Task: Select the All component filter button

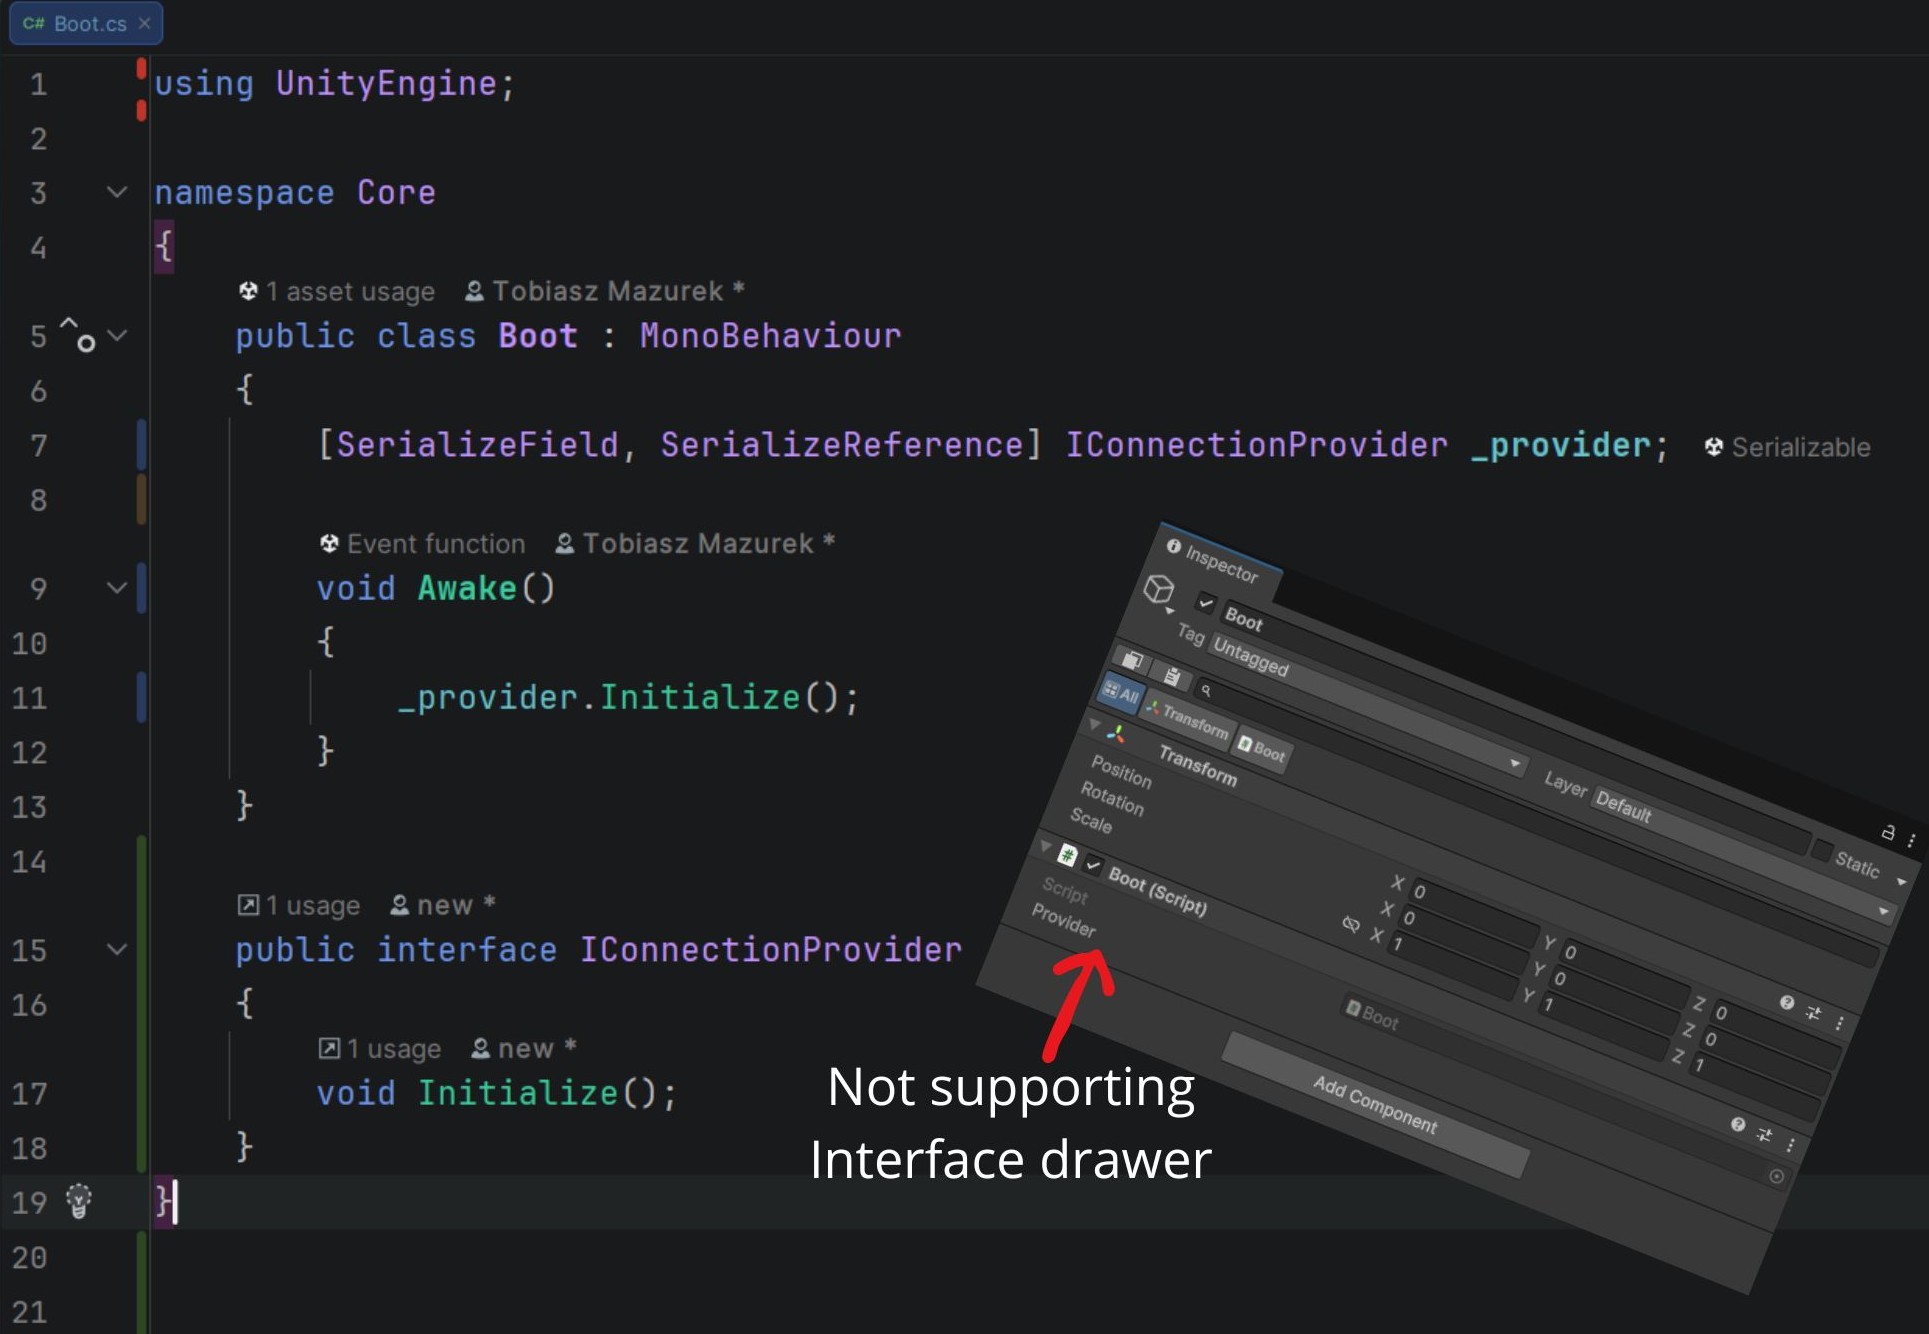Action: click(1120, 692)
